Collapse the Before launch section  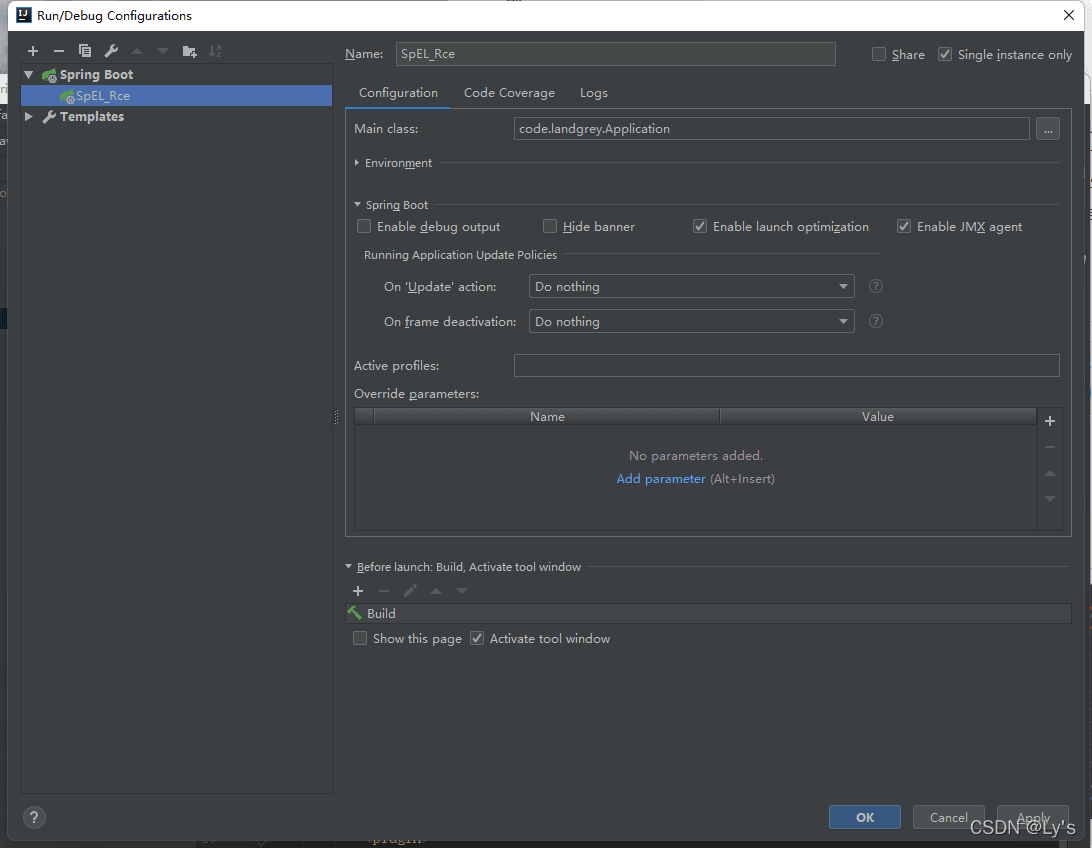[x=349, y=567]
